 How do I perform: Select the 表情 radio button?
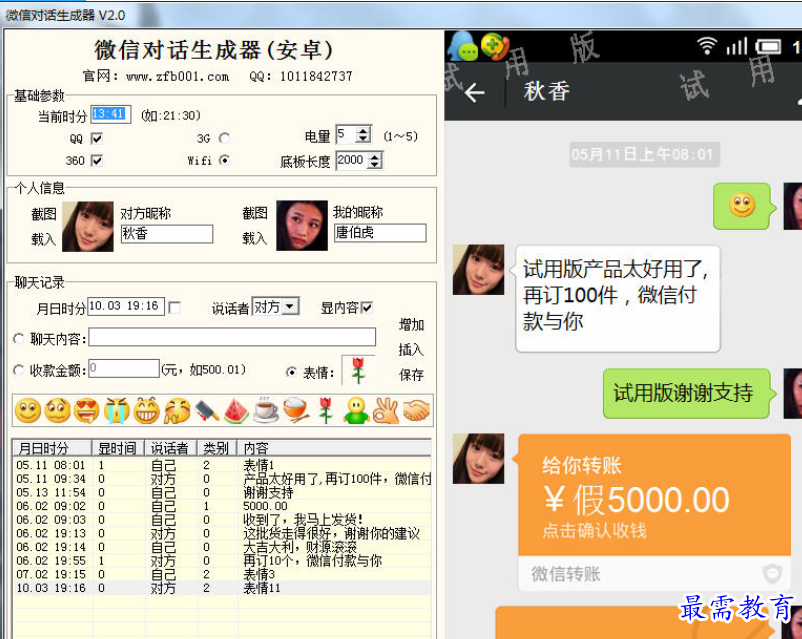tap(291, 372)
